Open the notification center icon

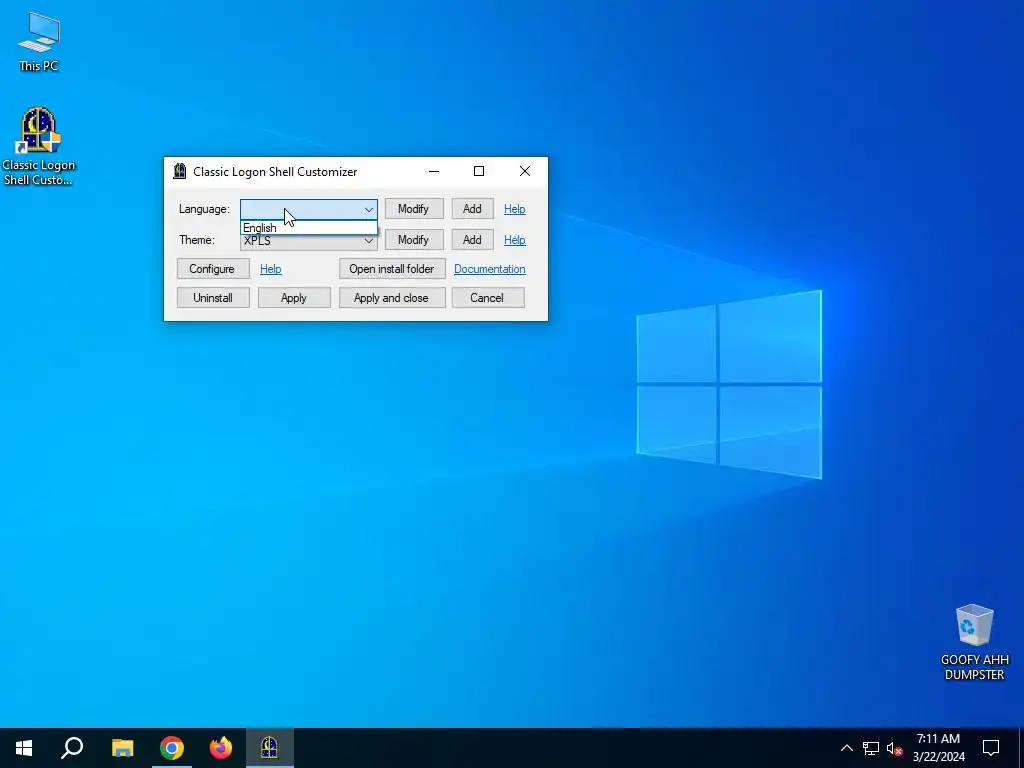991,748
